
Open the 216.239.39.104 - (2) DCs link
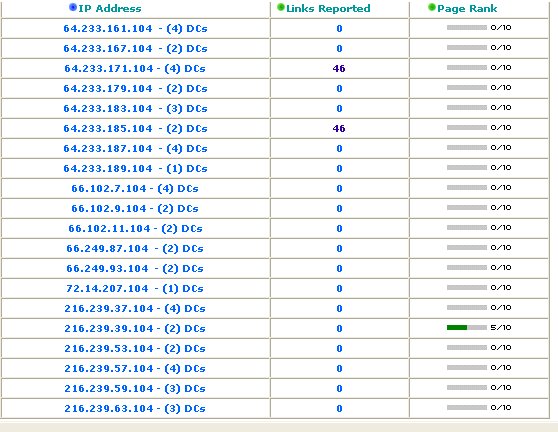(135, 328)
